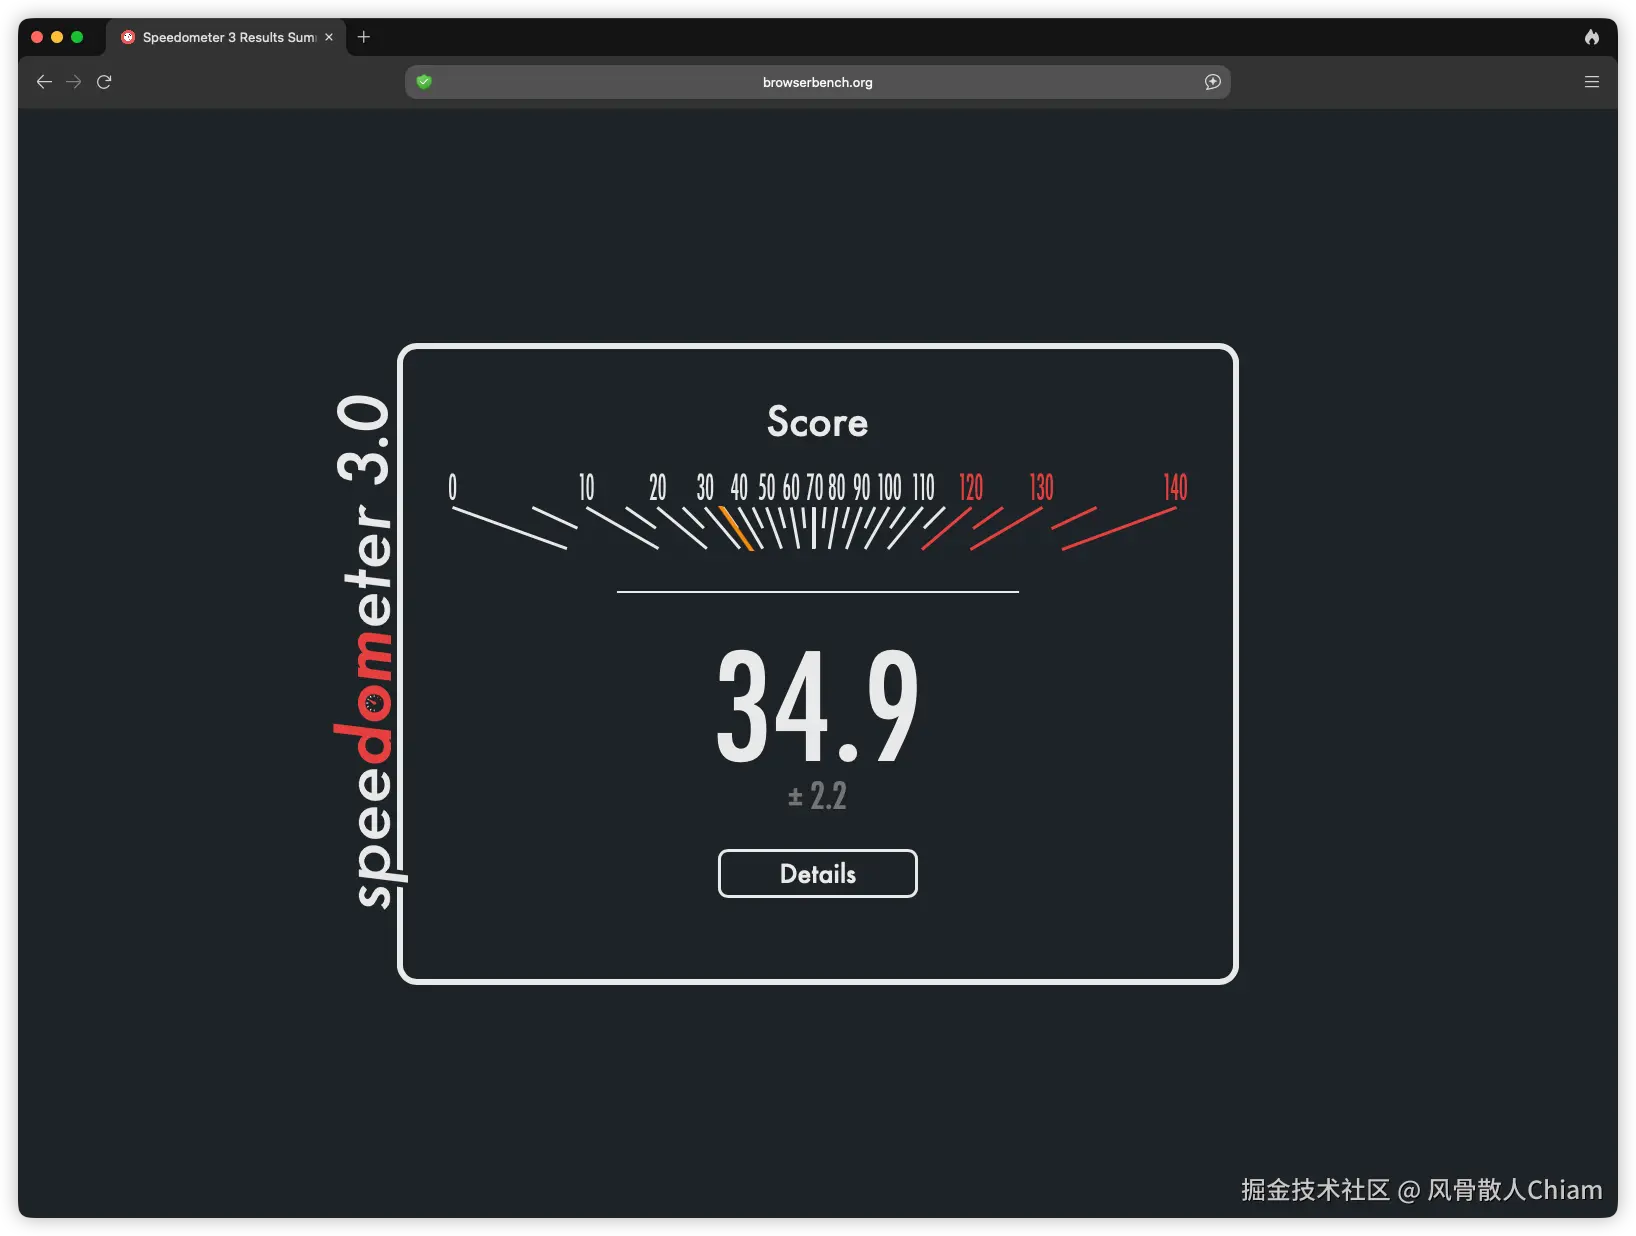Click the flame icon in title bar

click(x=1592, y=37)
